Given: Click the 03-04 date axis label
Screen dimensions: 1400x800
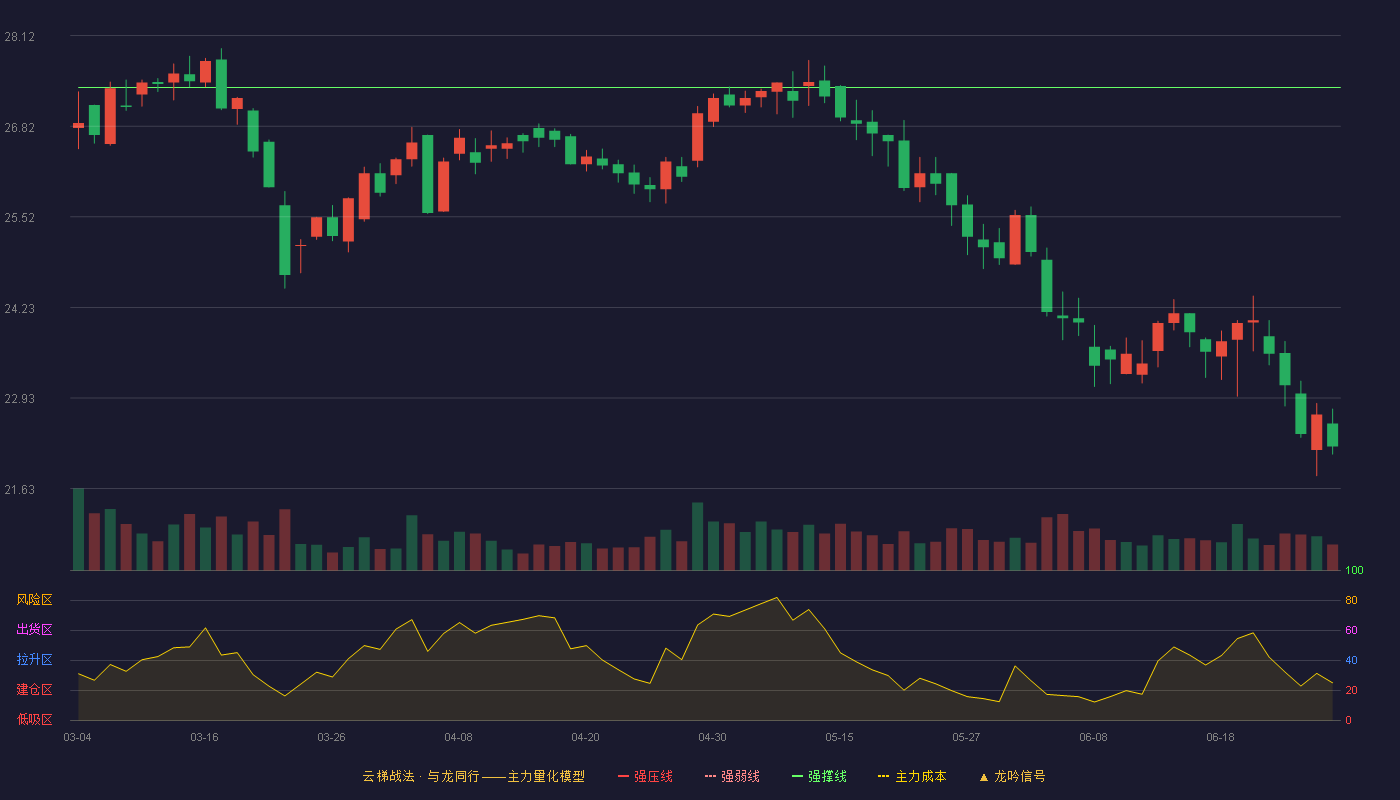Looking at the screenshot, I should [77, 737].
